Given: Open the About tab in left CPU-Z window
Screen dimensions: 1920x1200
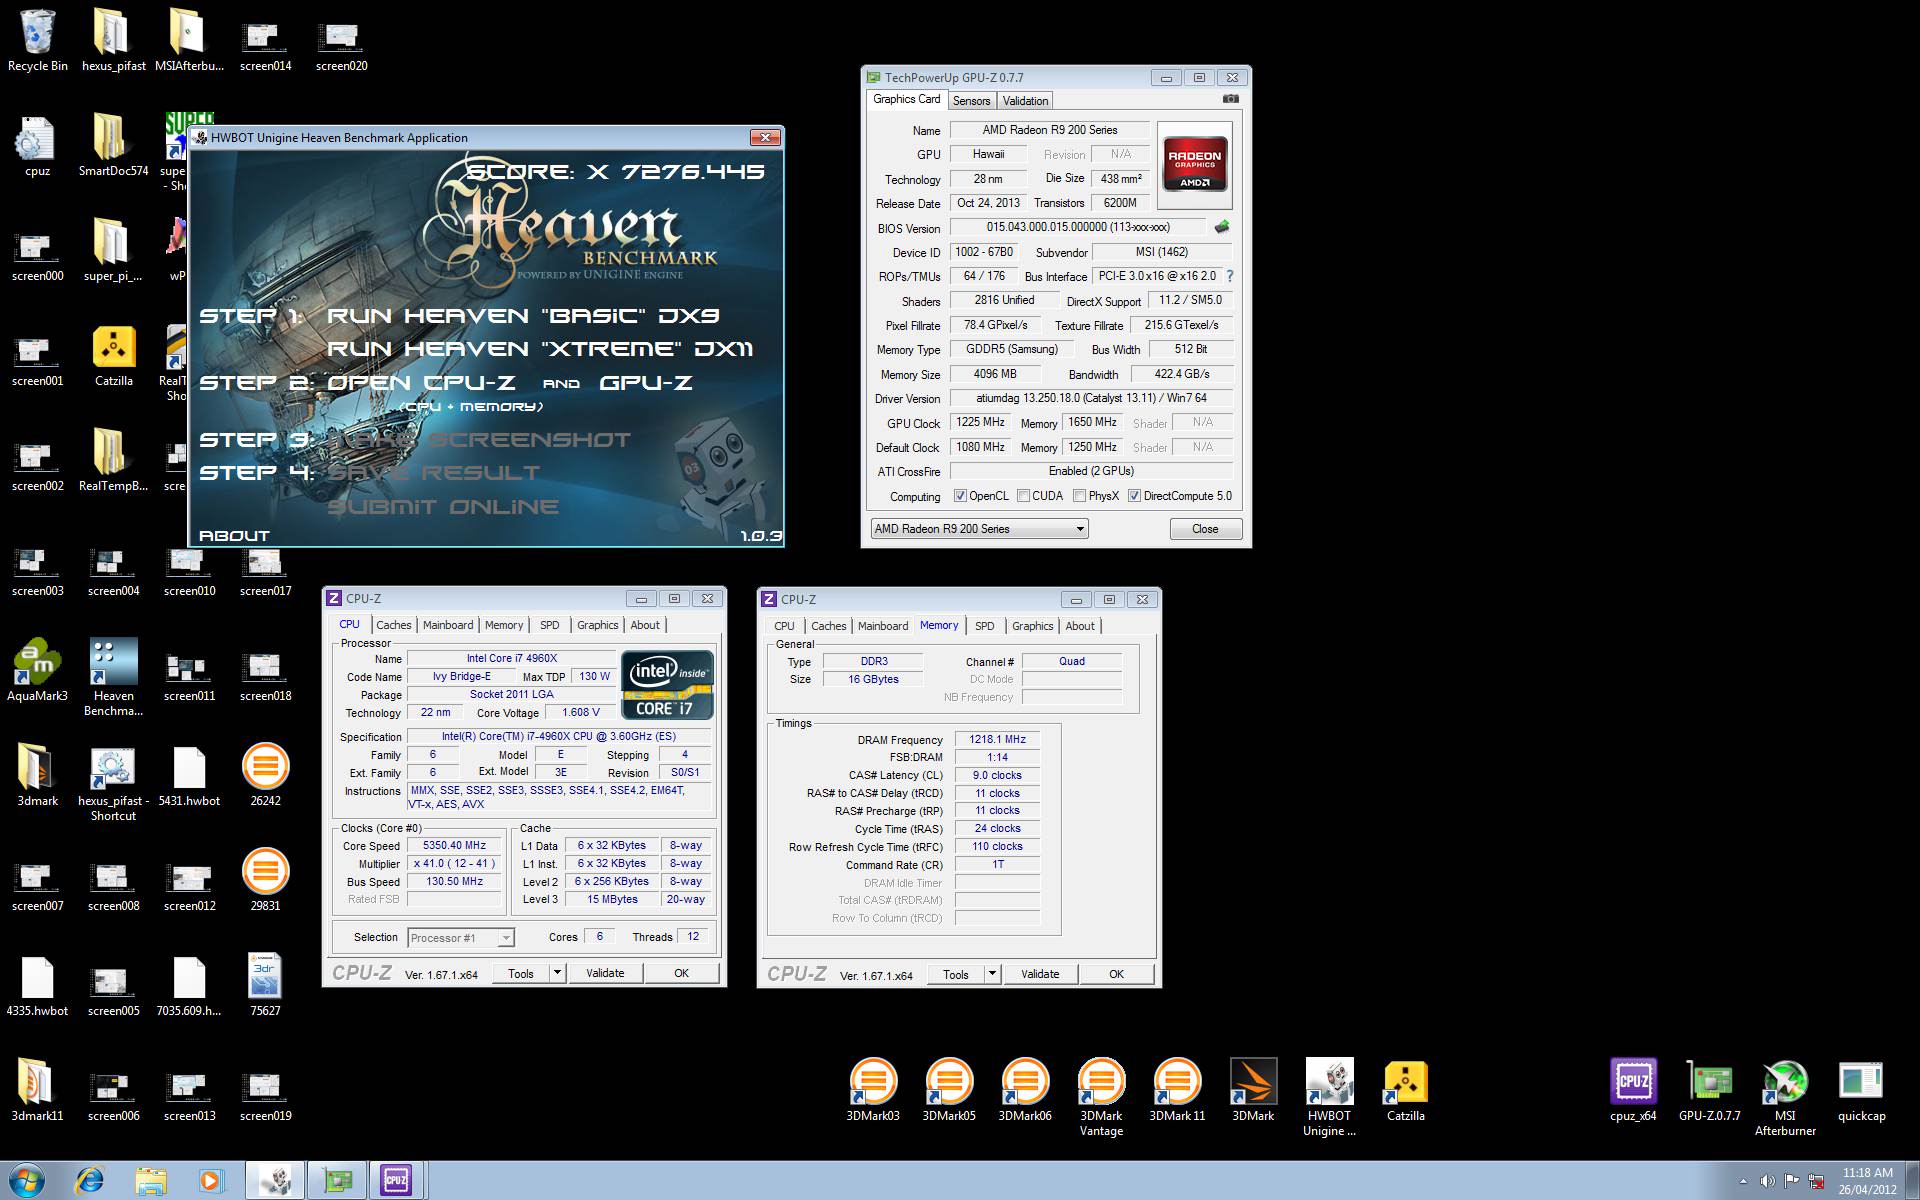Looking at the screenshot, I should tap(645, 625).
